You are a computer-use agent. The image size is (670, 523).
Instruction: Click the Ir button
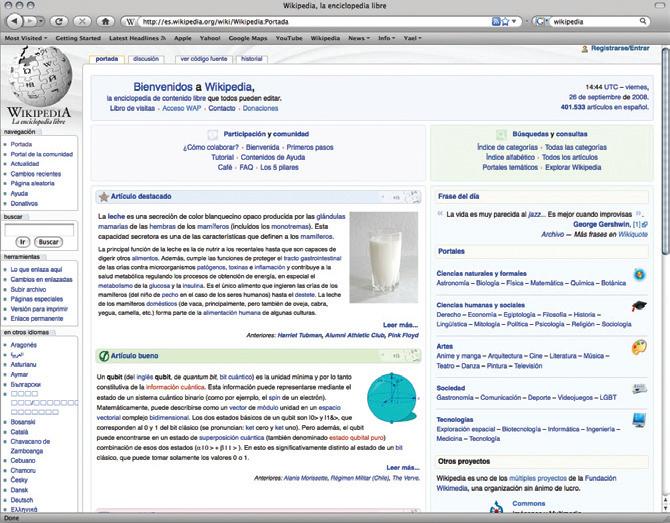(23, 242)
